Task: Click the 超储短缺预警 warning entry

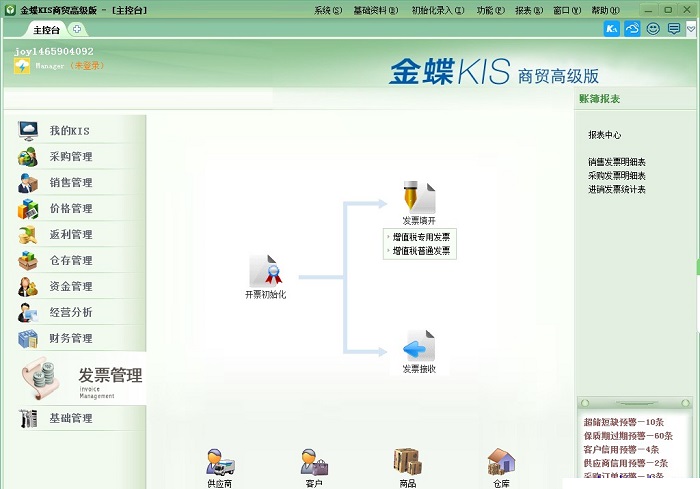Action: click(626, 422)
